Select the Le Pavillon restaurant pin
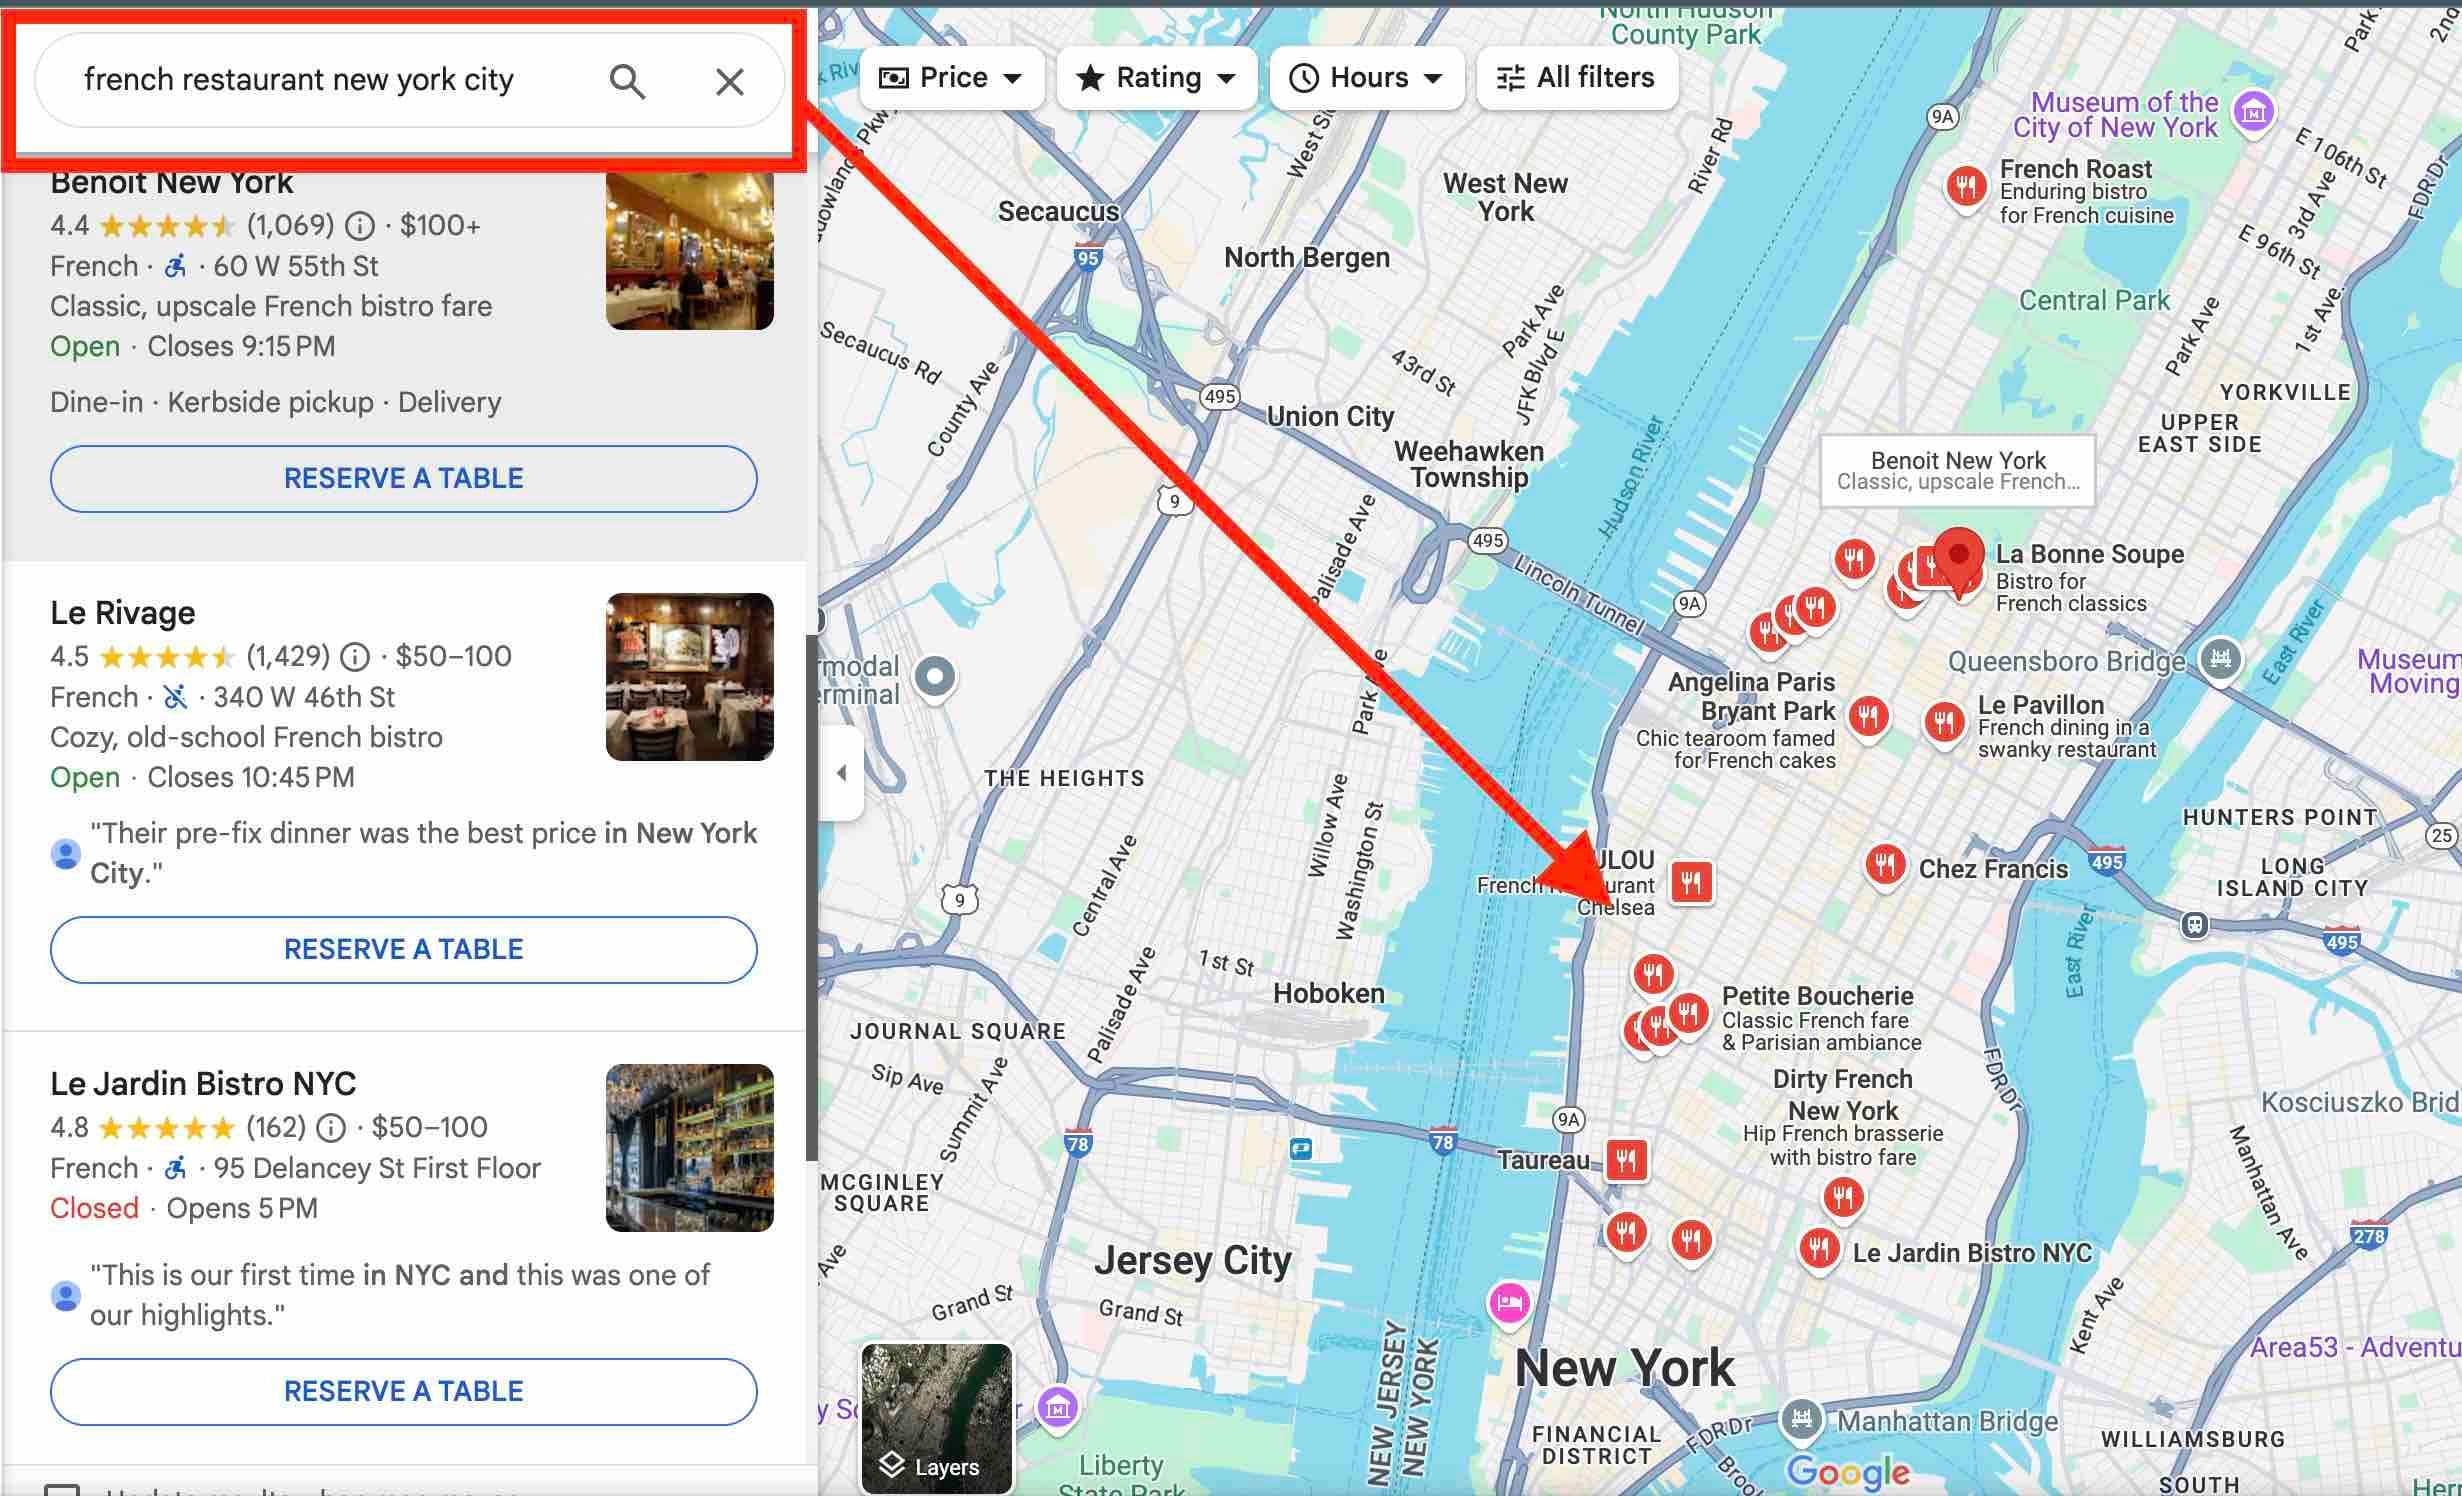 coord(1944,724)
